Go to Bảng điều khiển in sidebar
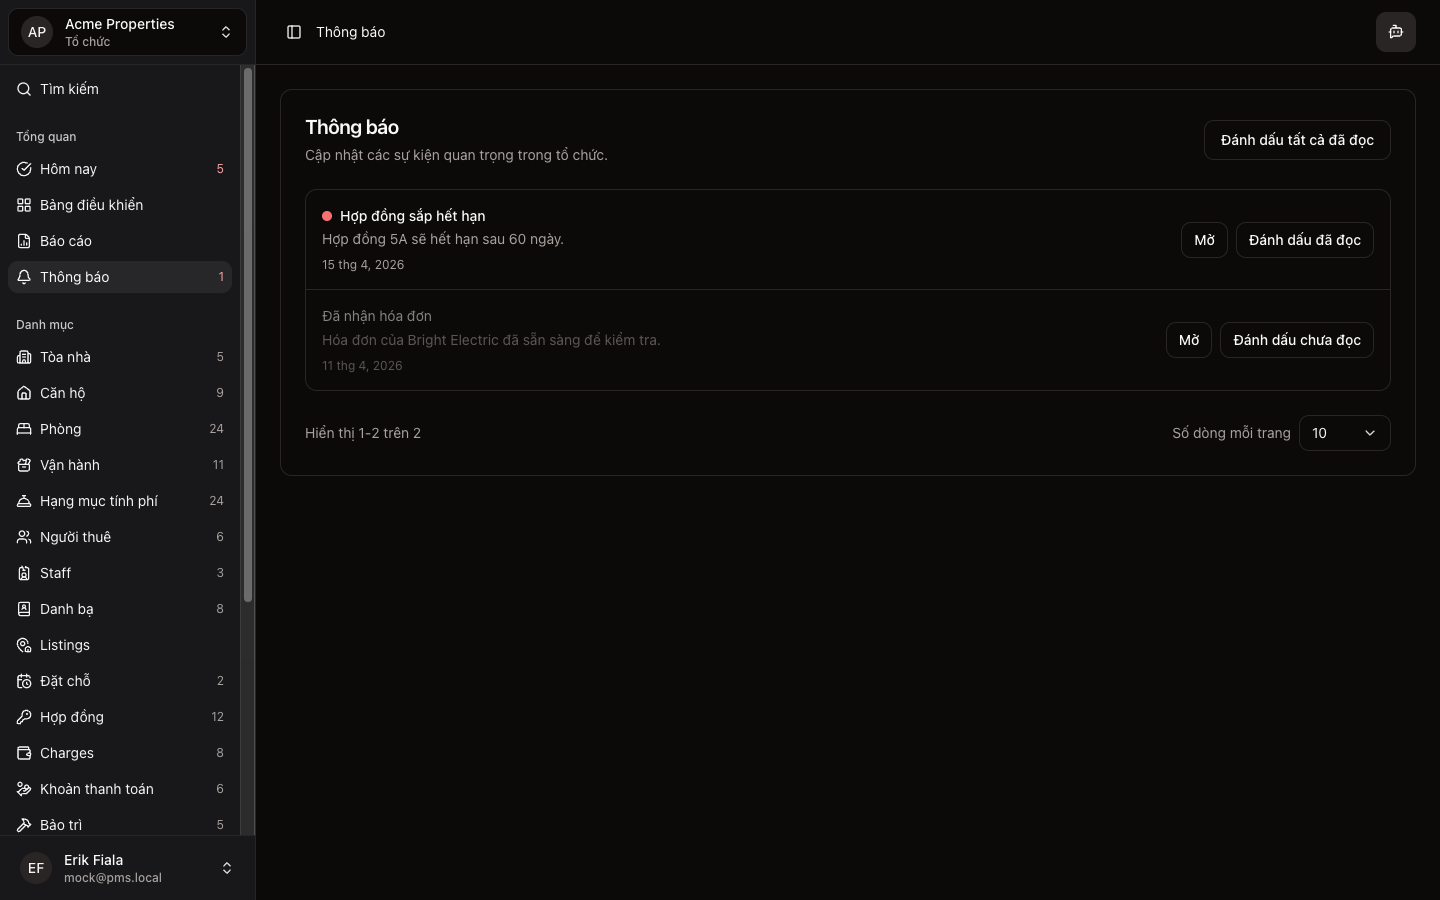1440x900 pixels. tap(91, 205)
